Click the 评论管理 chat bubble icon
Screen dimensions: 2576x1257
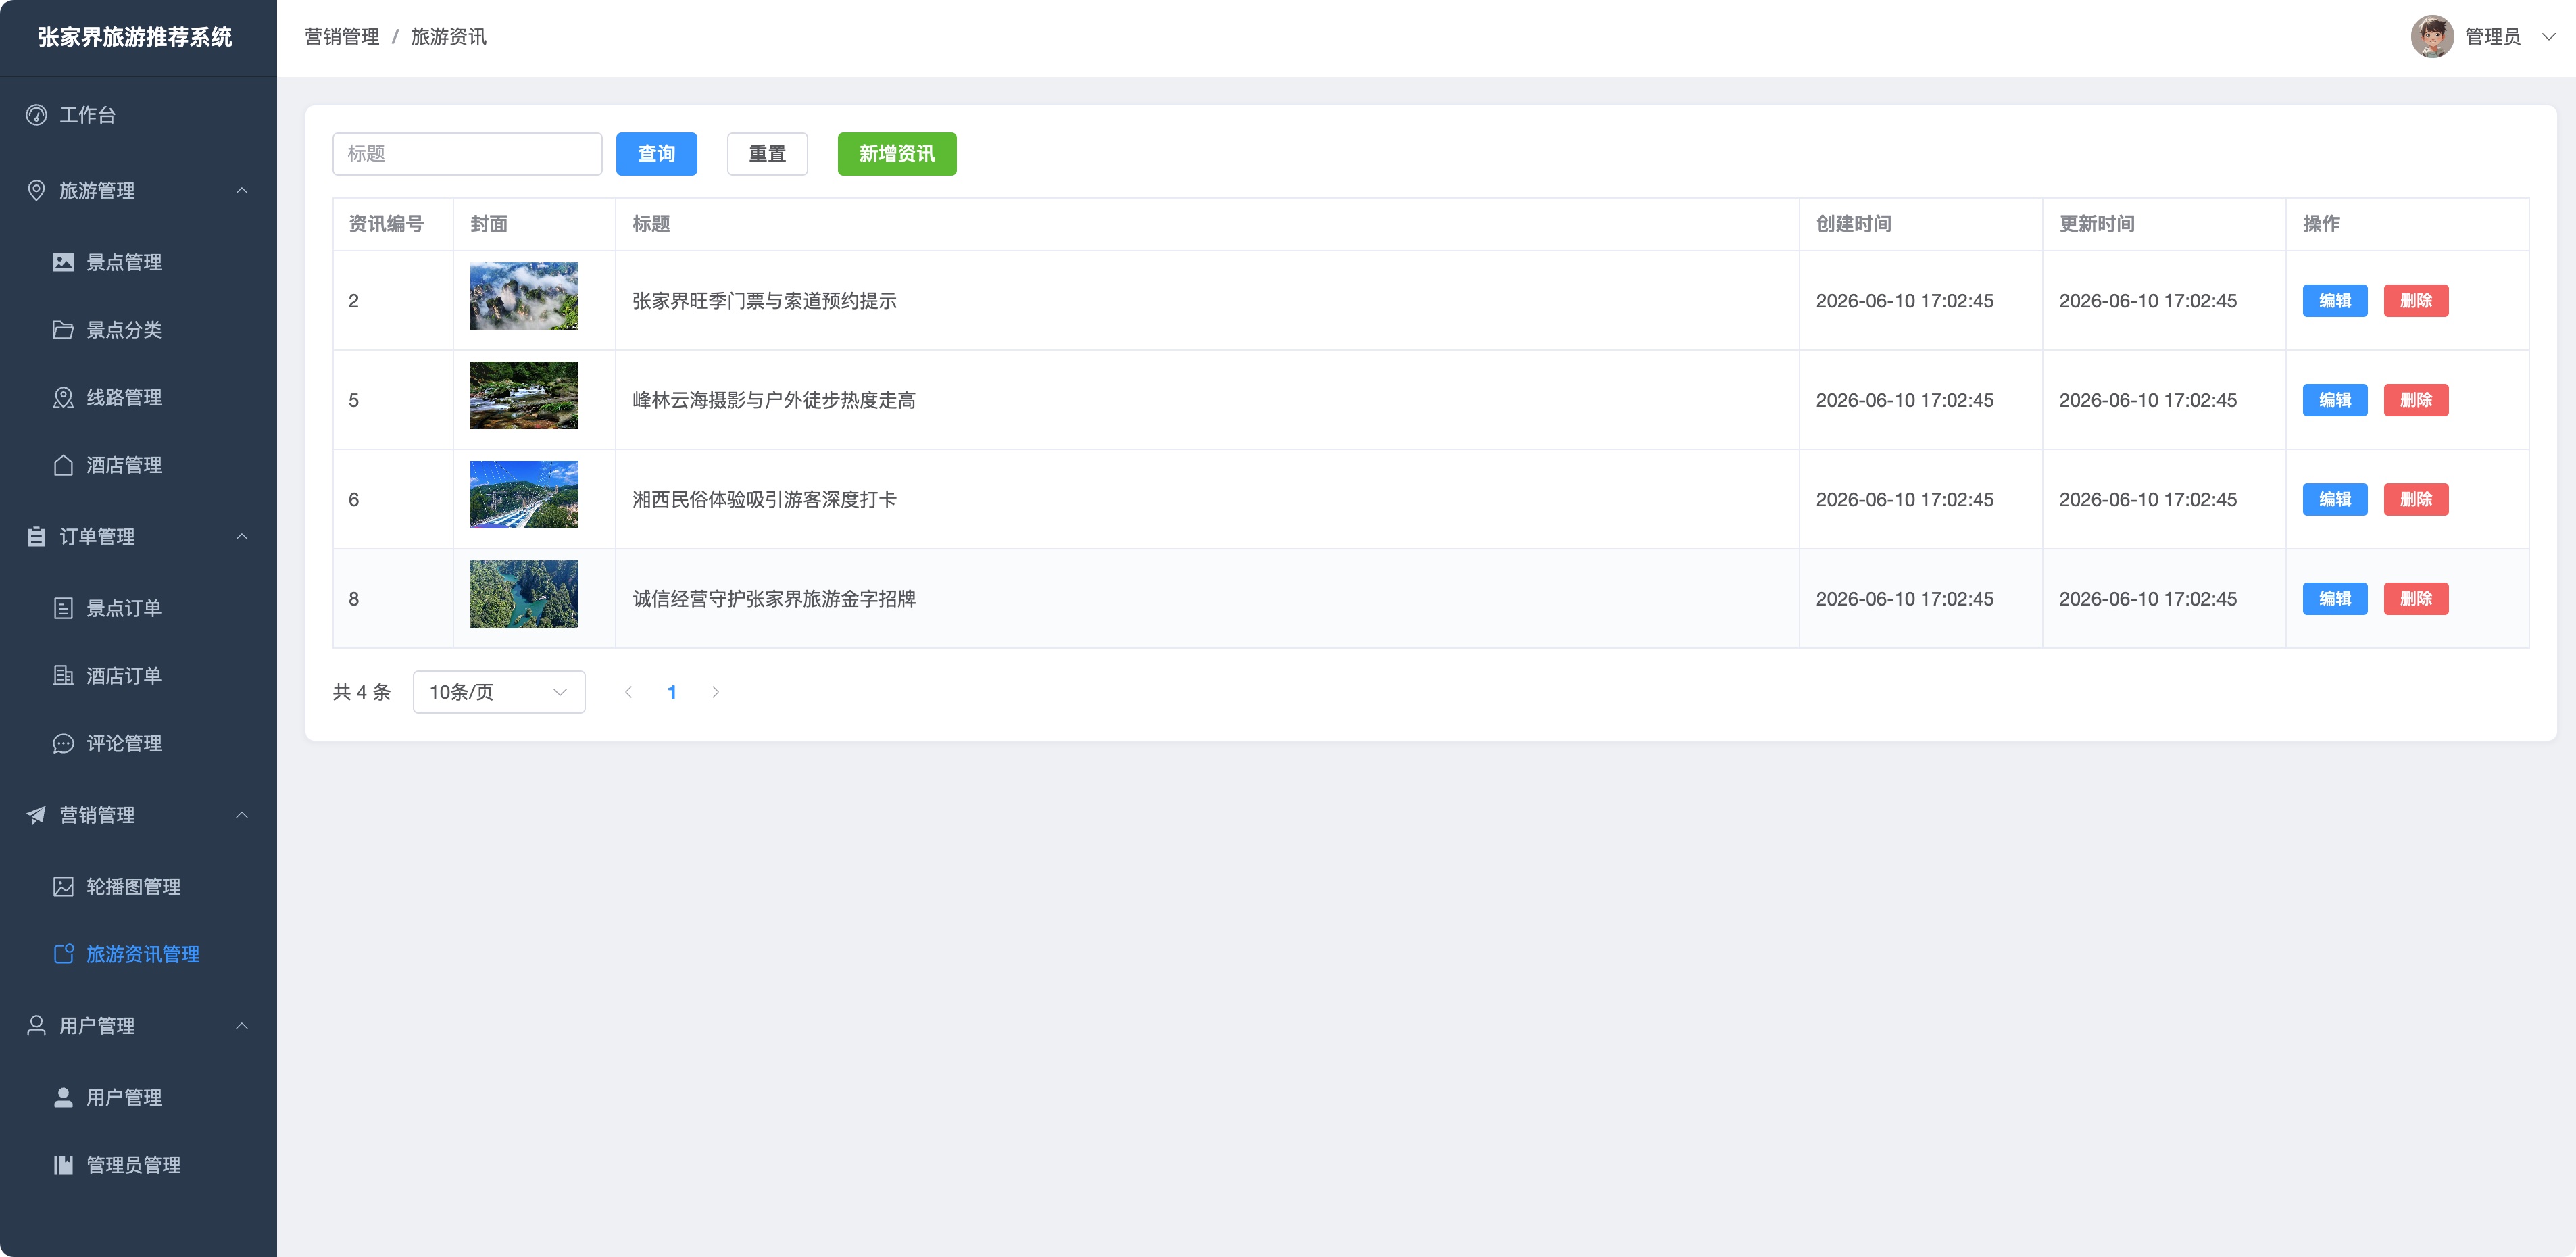pyautogui.click(x=63, y=743)
